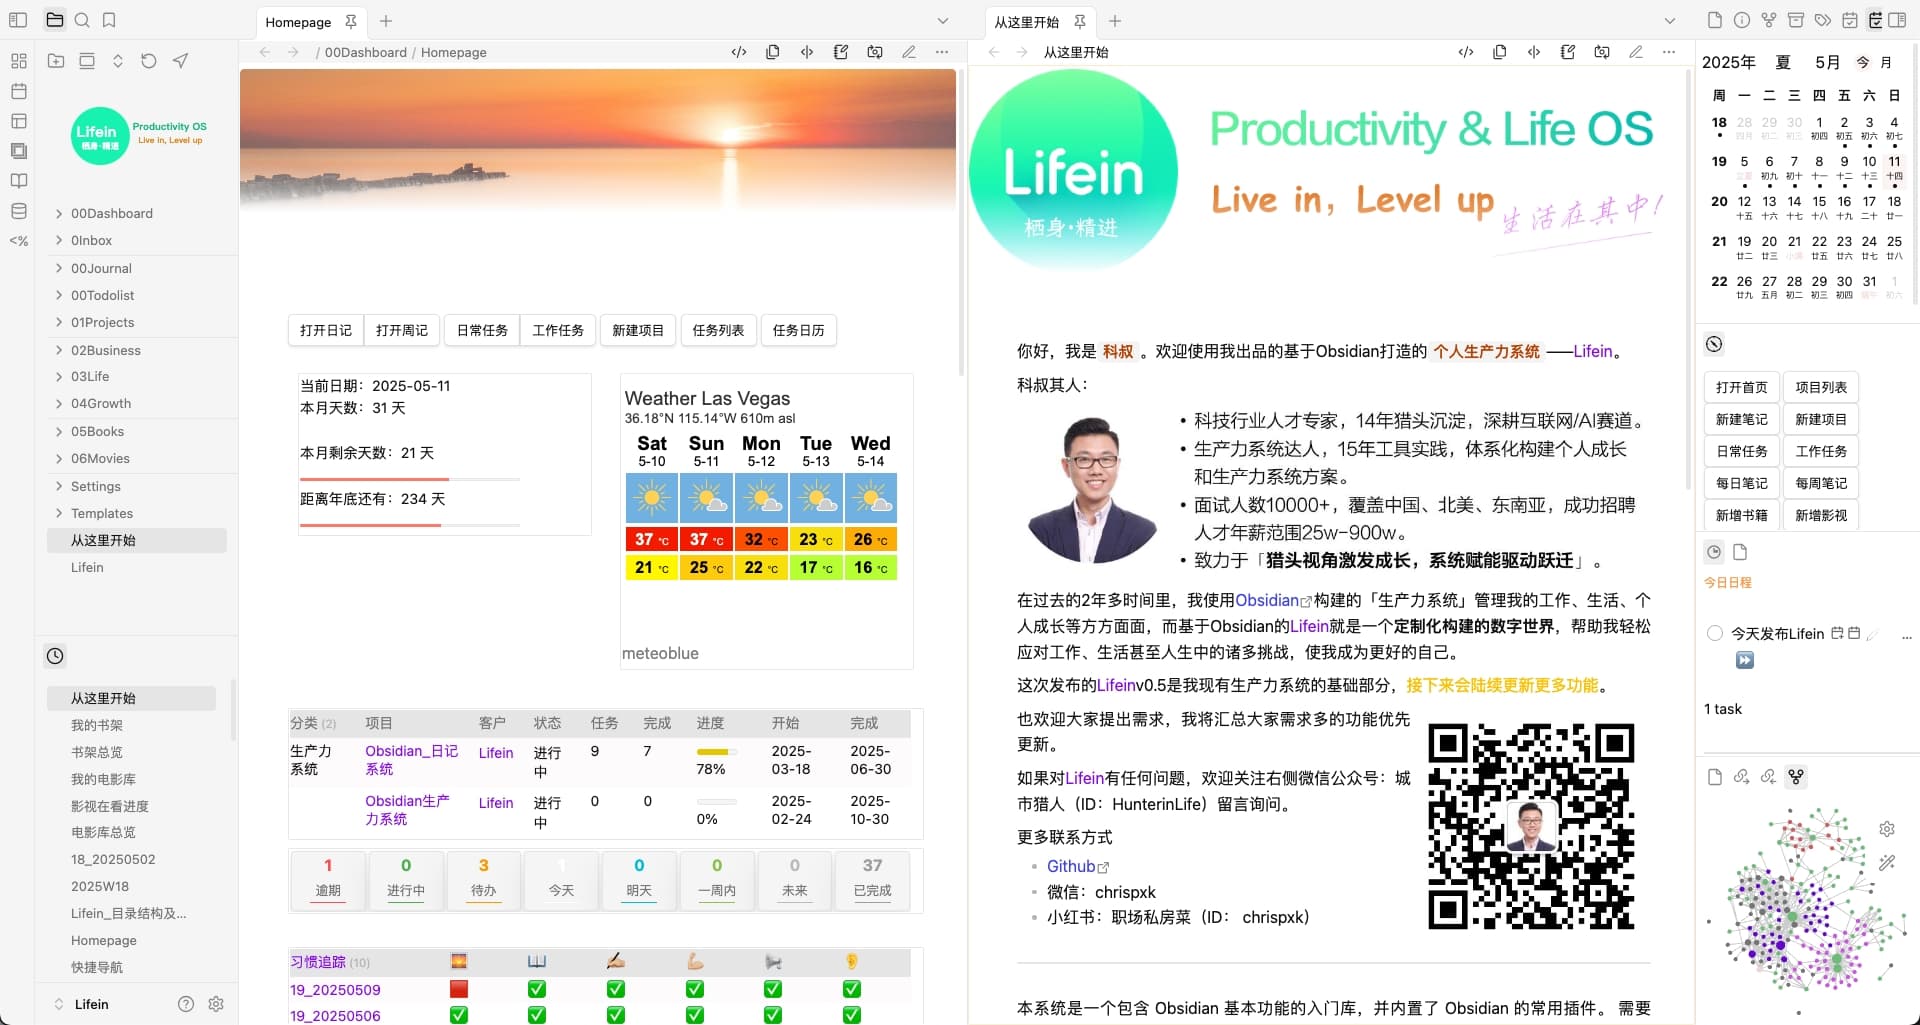
Task: Click the copy pages icon in Homepage toolbar
Action: 773,52
